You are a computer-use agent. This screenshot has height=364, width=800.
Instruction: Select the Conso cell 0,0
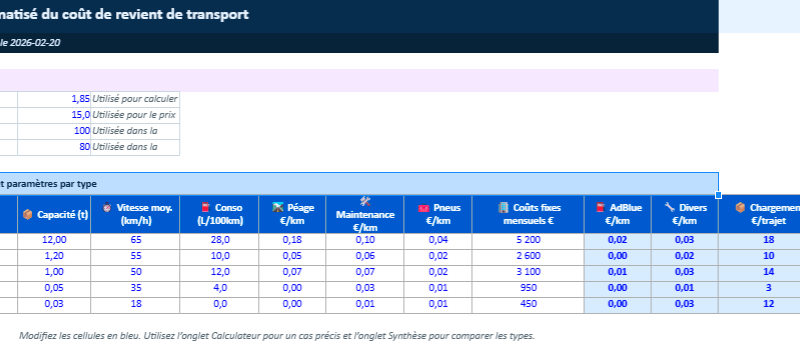[219, 304]
